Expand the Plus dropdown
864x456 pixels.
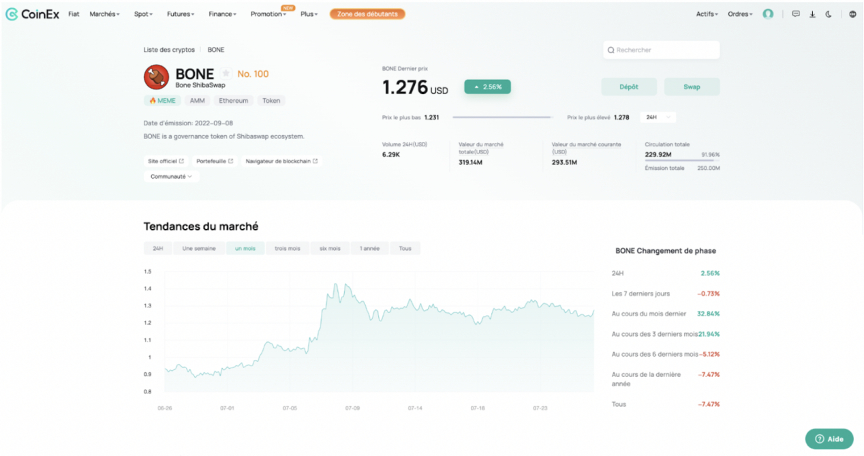(x=309, y=14)
